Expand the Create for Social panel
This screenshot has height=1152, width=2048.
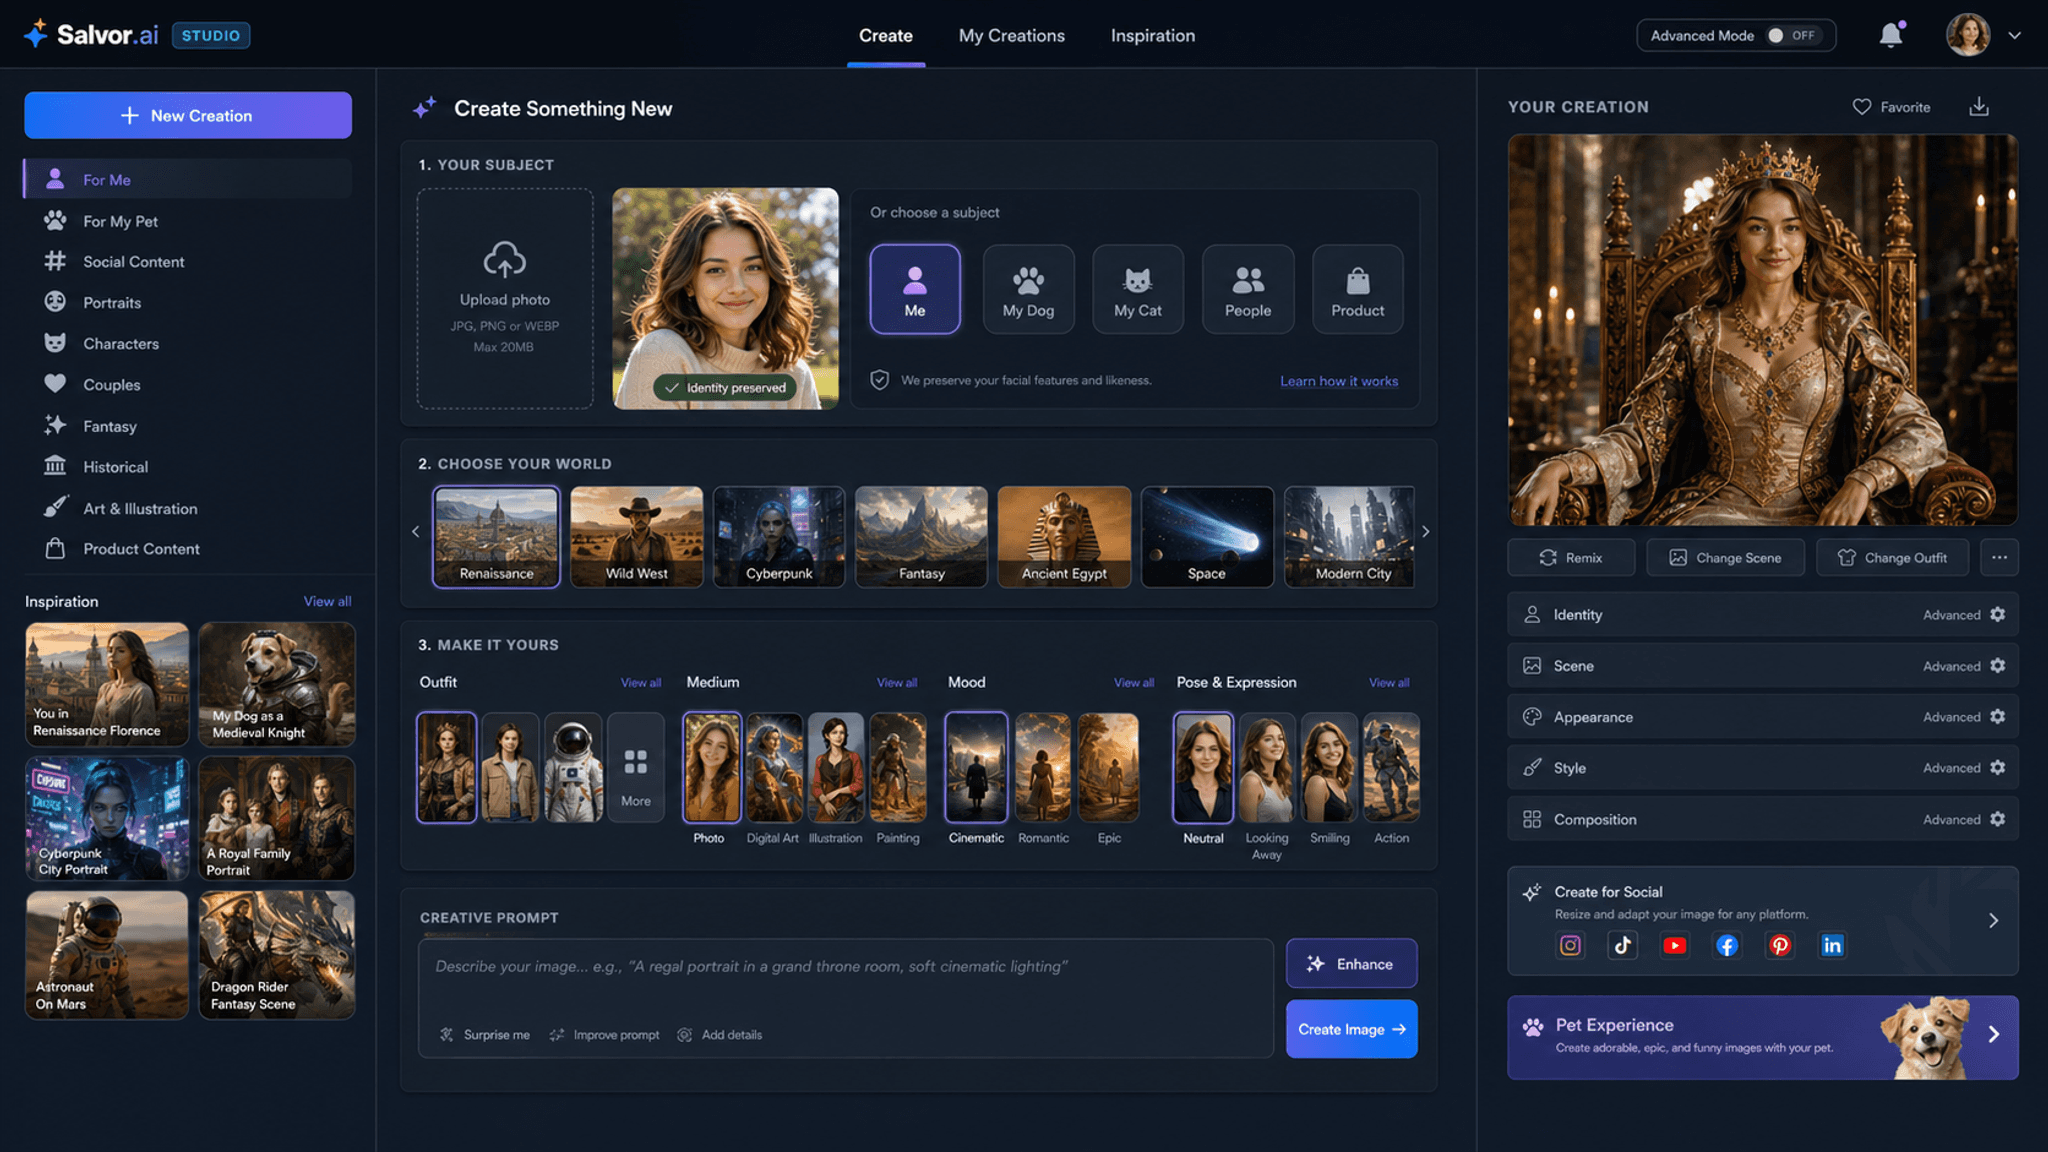(1993, 920)
